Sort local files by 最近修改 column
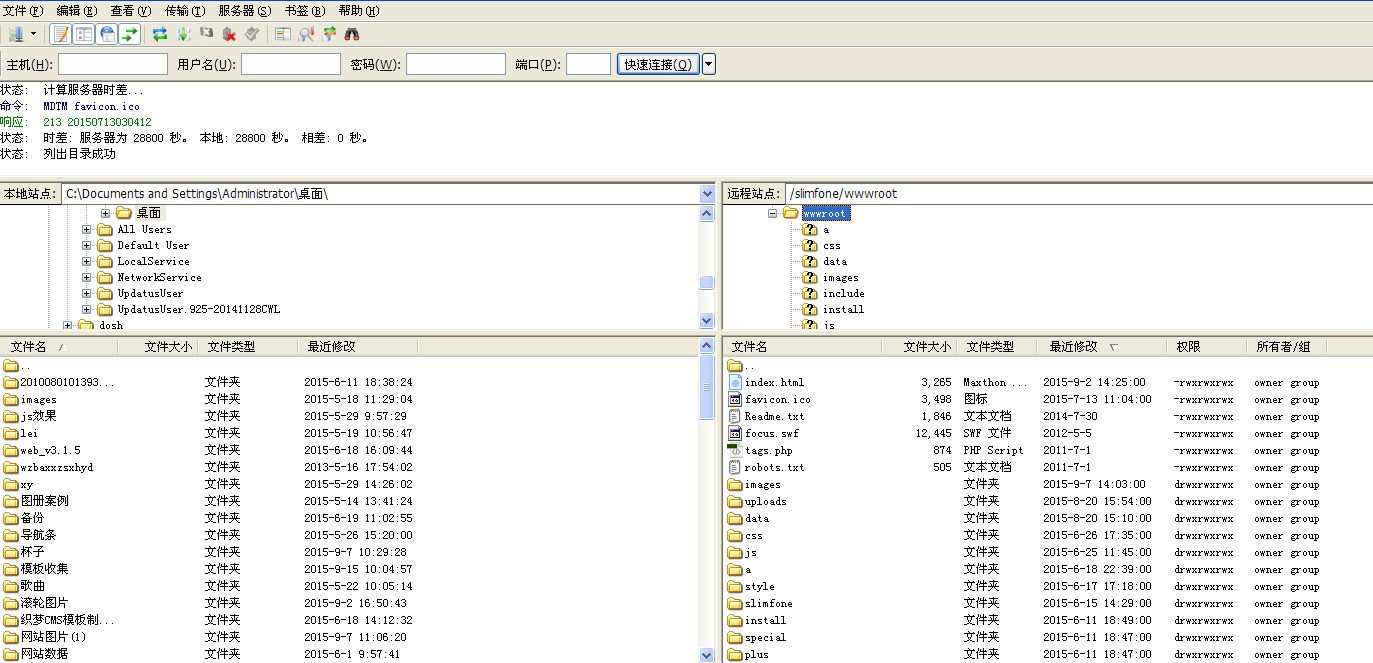This screenshot has height=663, width=1373. (357, 347)
